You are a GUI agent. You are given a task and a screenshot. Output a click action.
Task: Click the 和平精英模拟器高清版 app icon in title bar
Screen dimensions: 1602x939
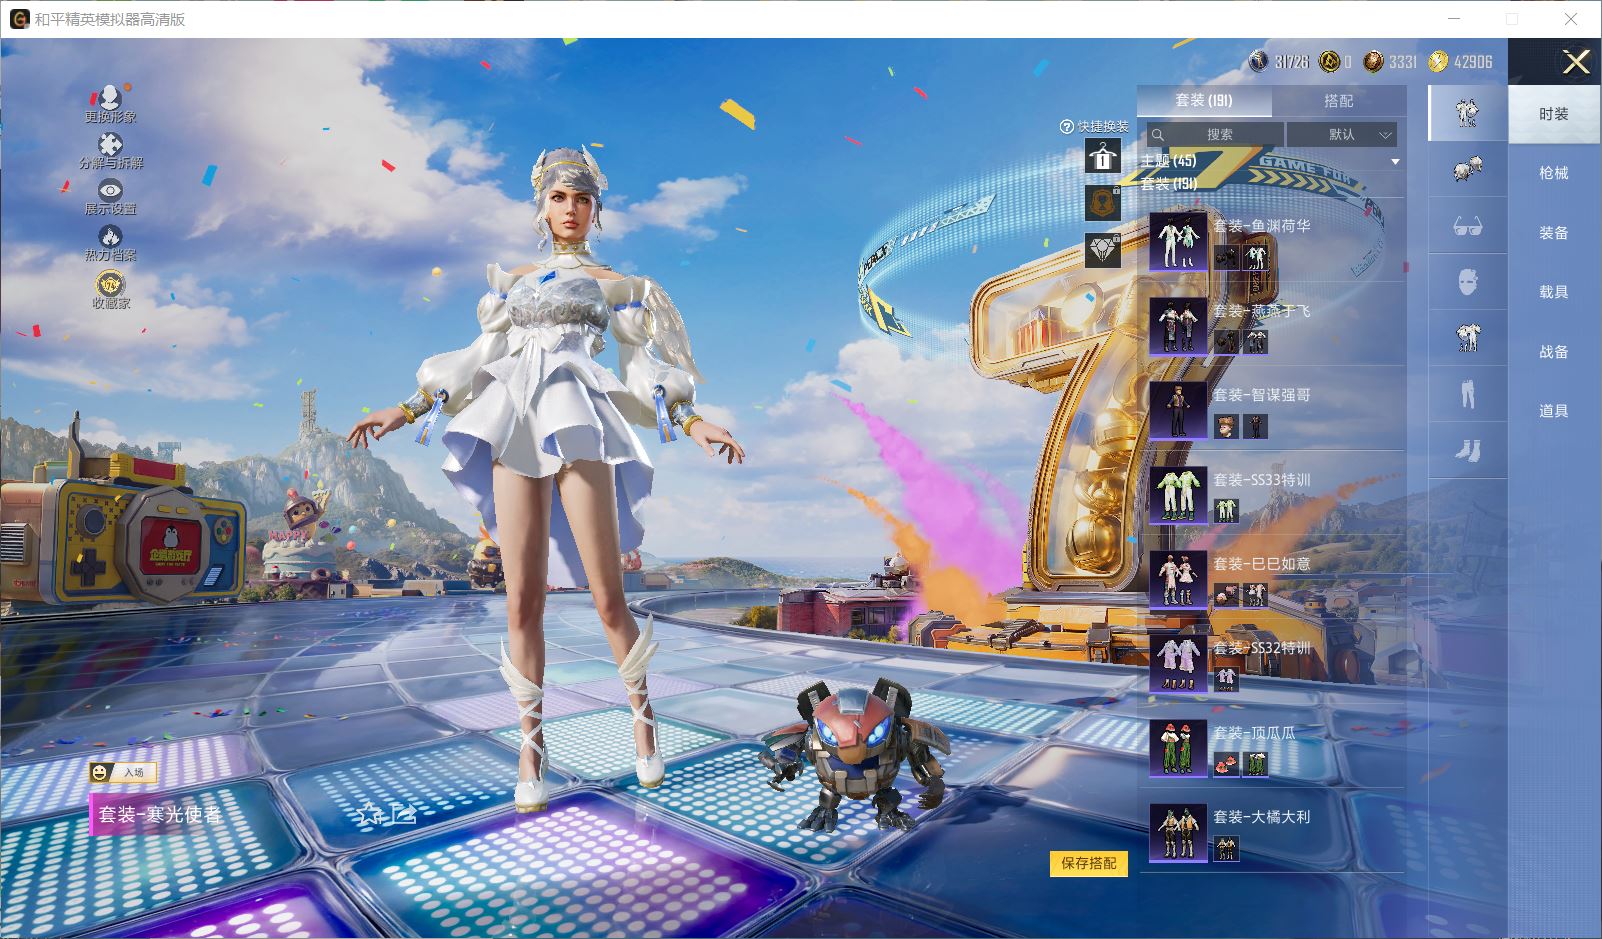[x=19, y=19]
